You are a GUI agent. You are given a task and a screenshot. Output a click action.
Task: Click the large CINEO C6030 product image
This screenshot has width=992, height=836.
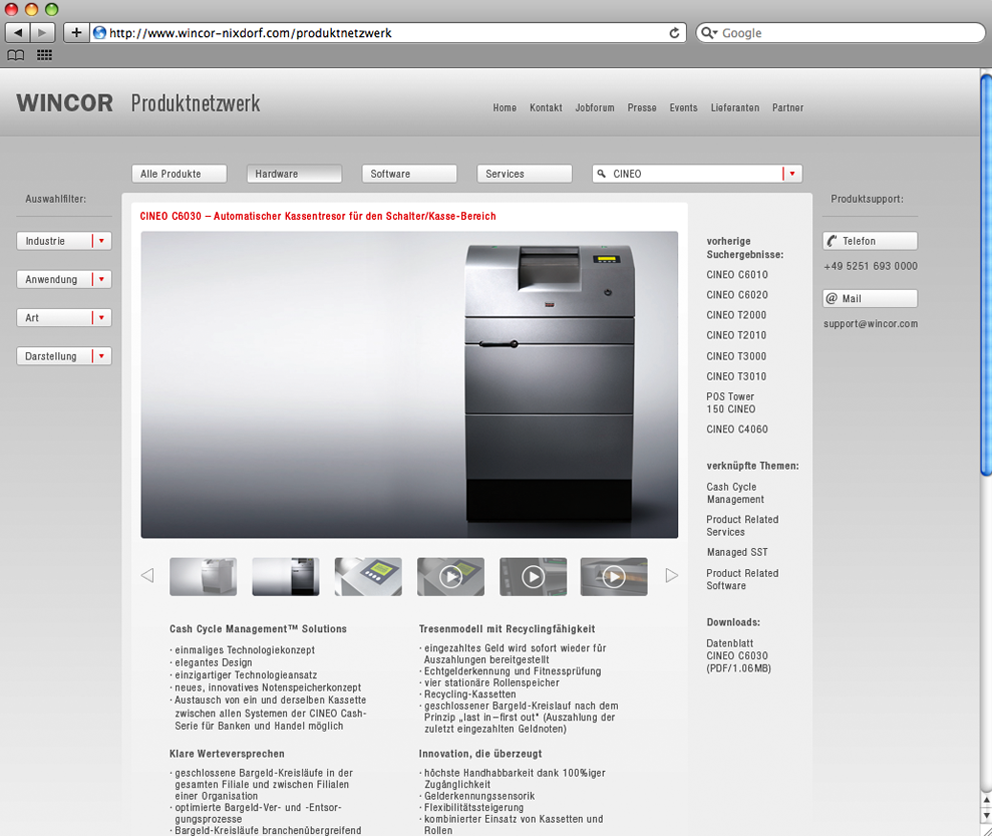coord(409,385)
